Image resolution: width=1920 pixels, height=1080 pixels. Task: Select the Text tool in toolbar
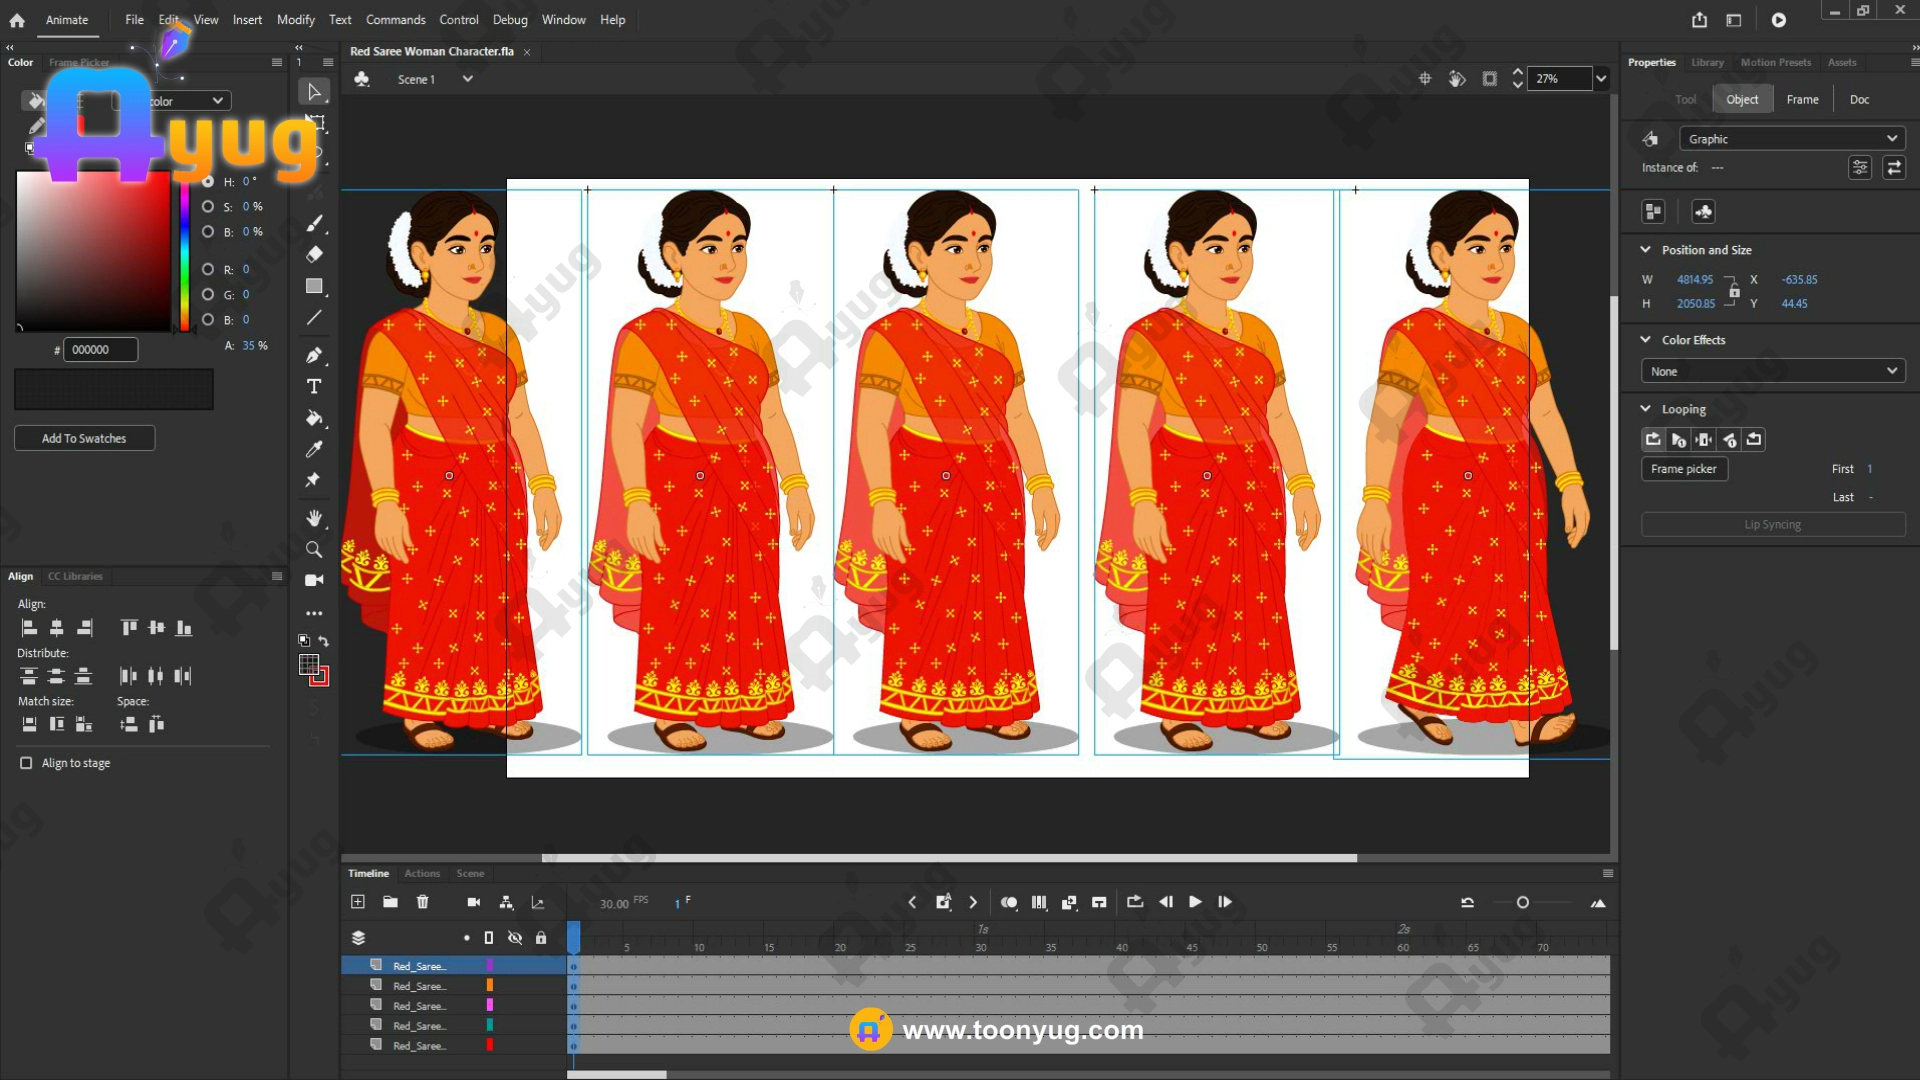pyautogui.click(x=314, y=386)
